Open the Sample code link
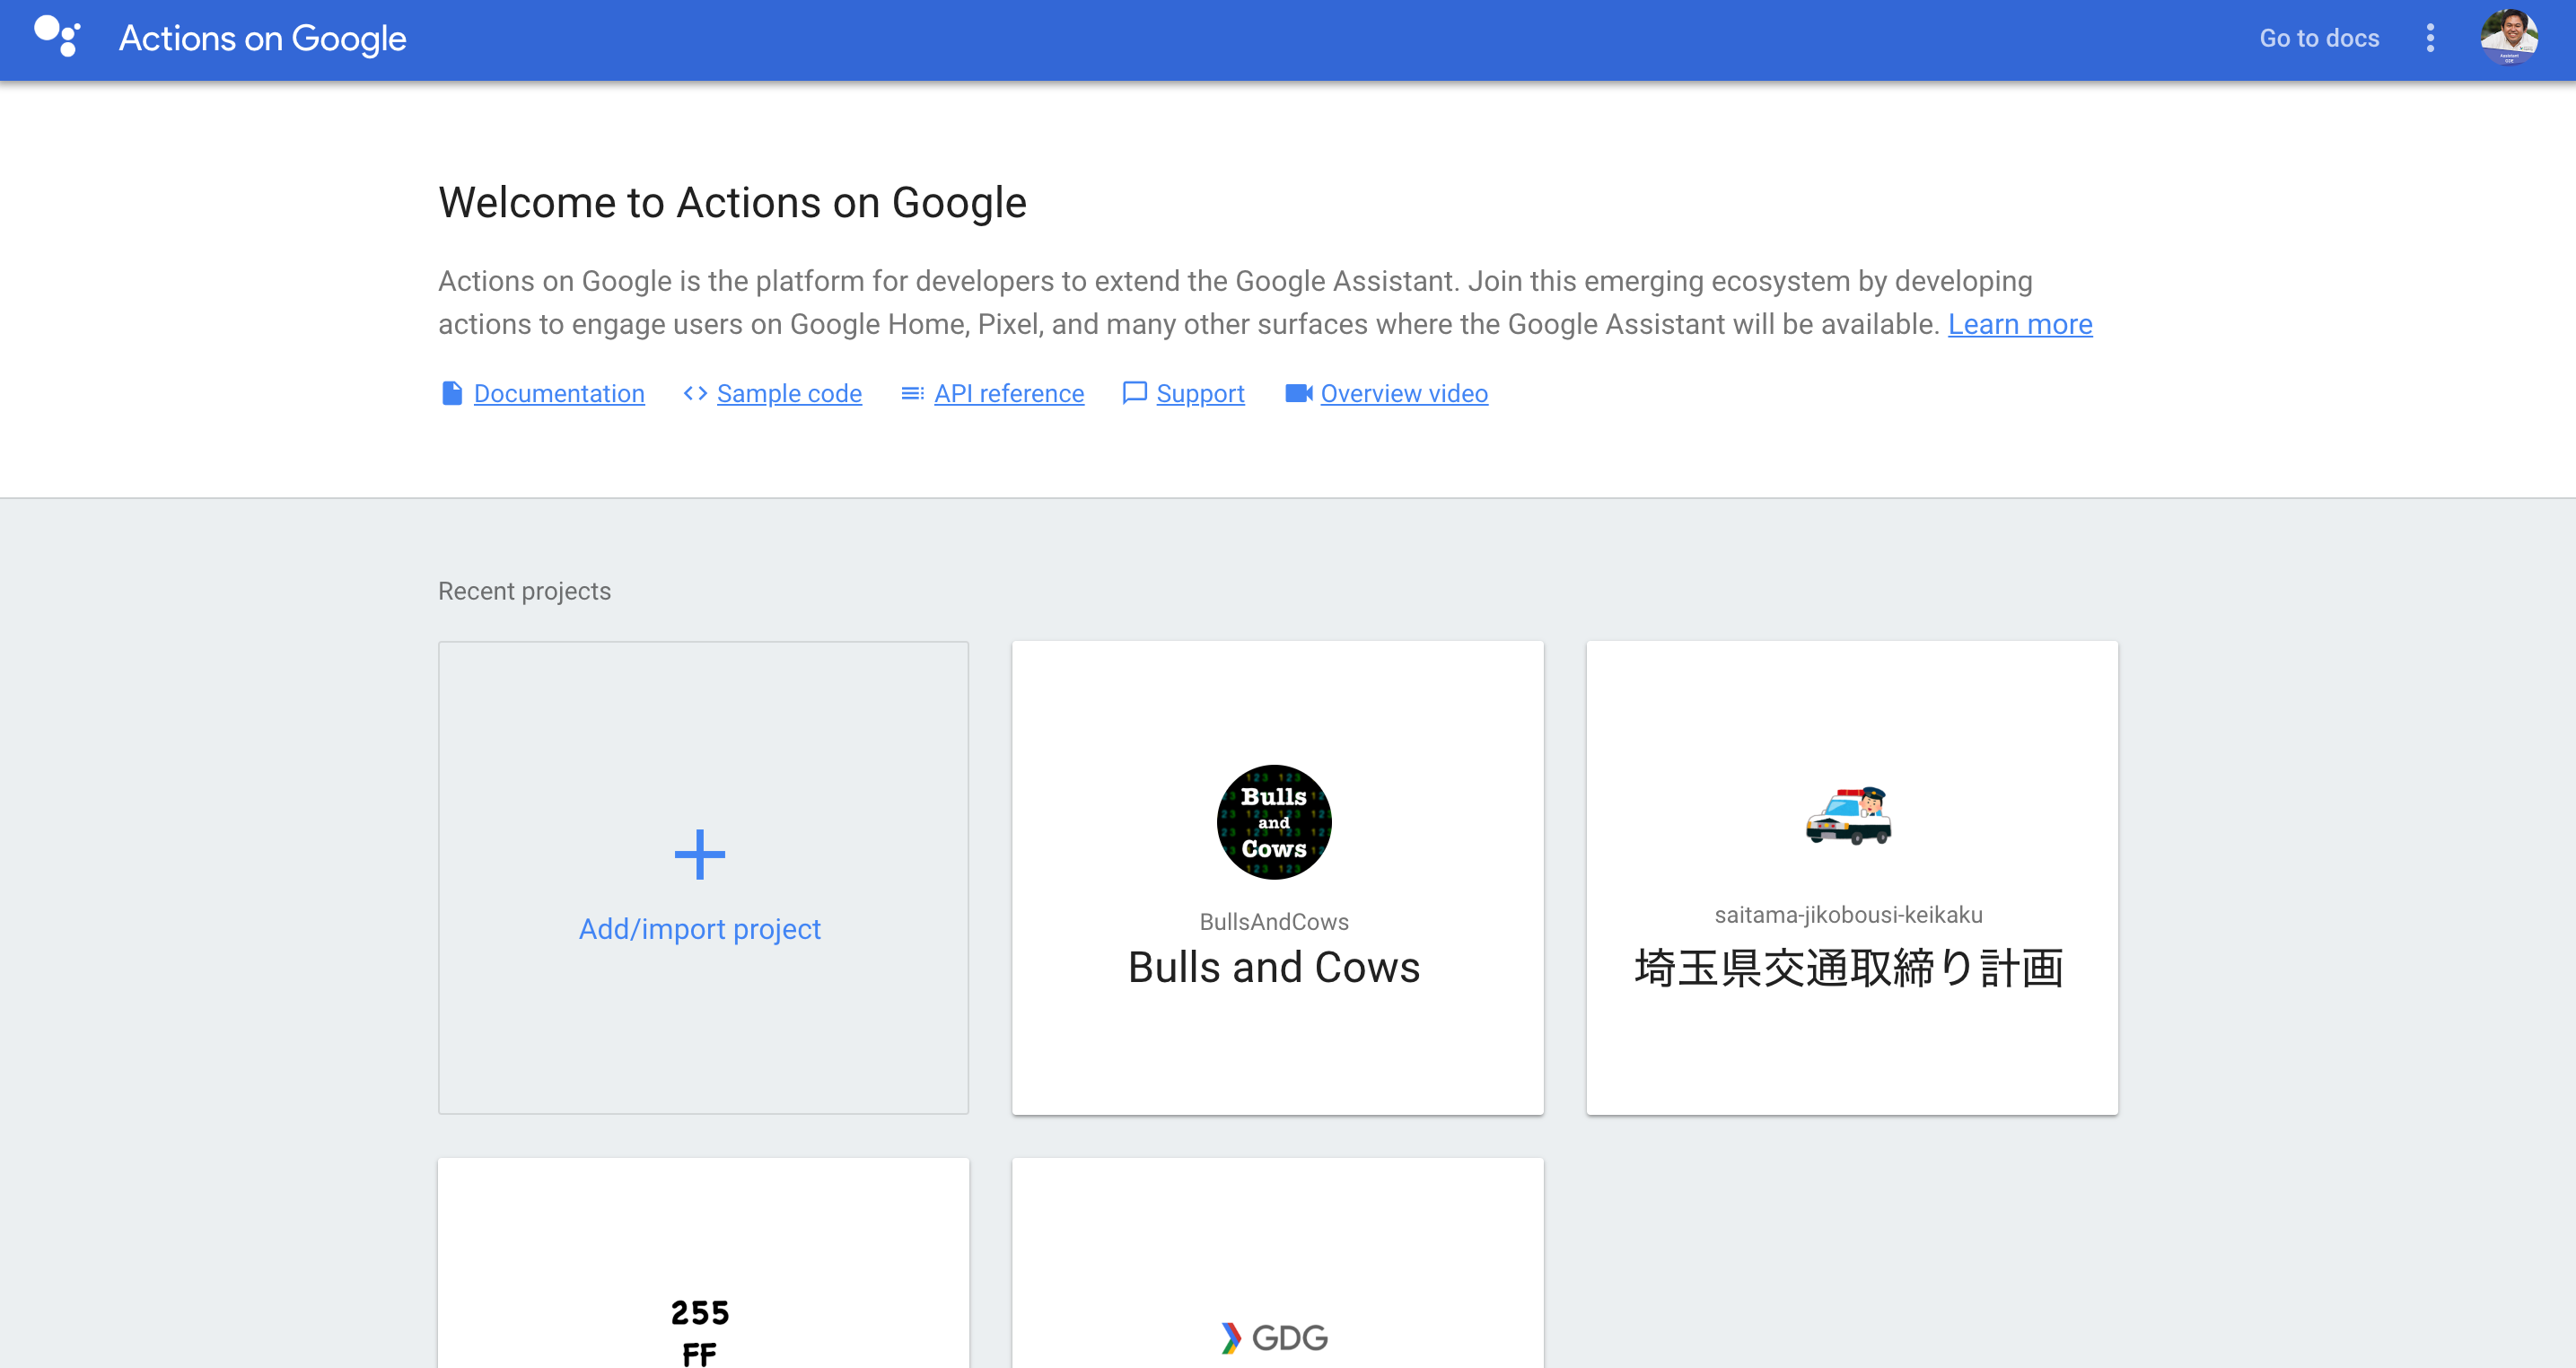 coord(789,393)
